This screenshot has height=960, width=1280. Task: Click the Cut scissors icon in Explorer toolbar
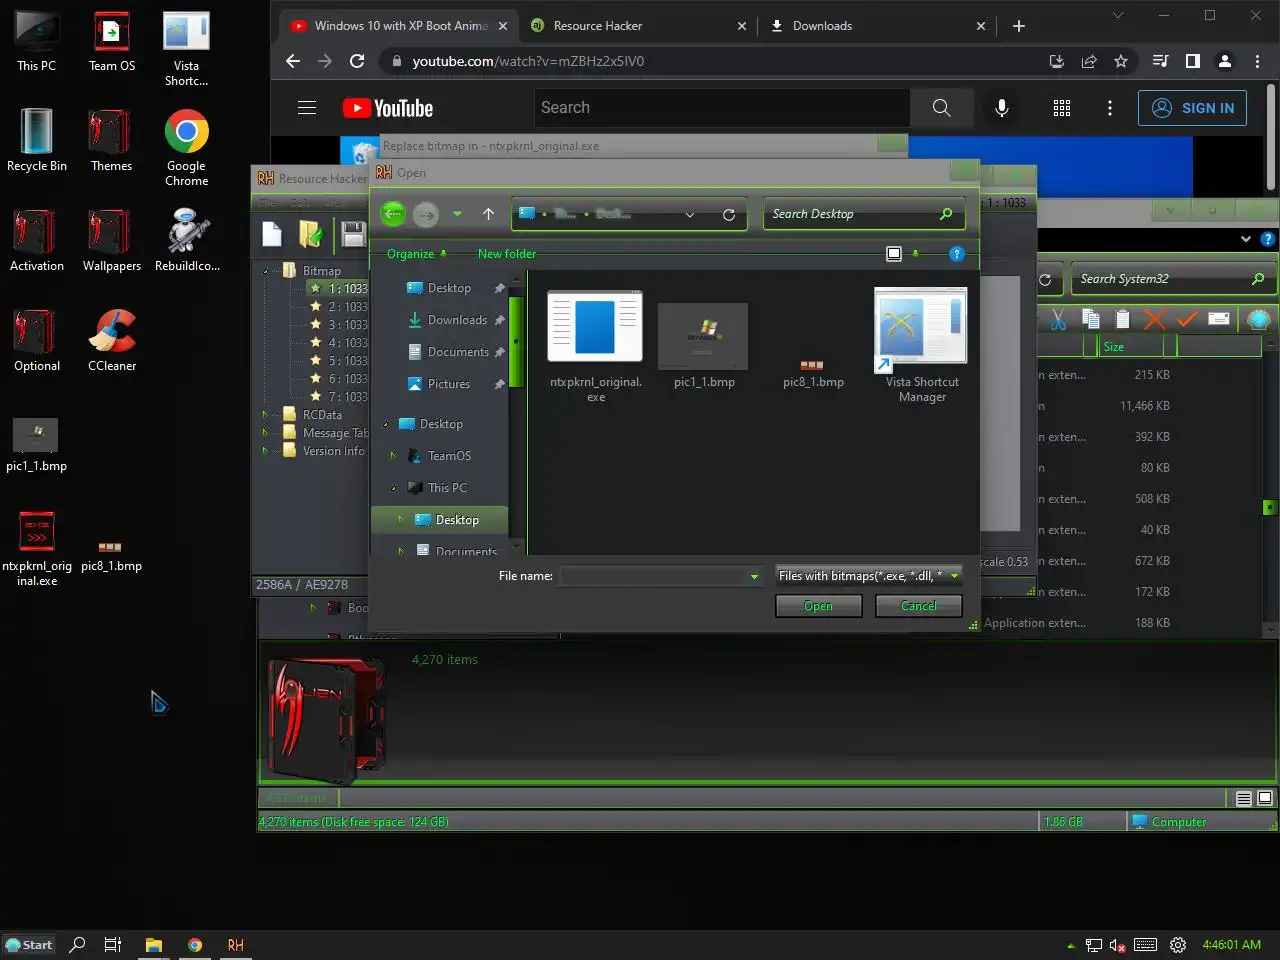point(1058,319)
